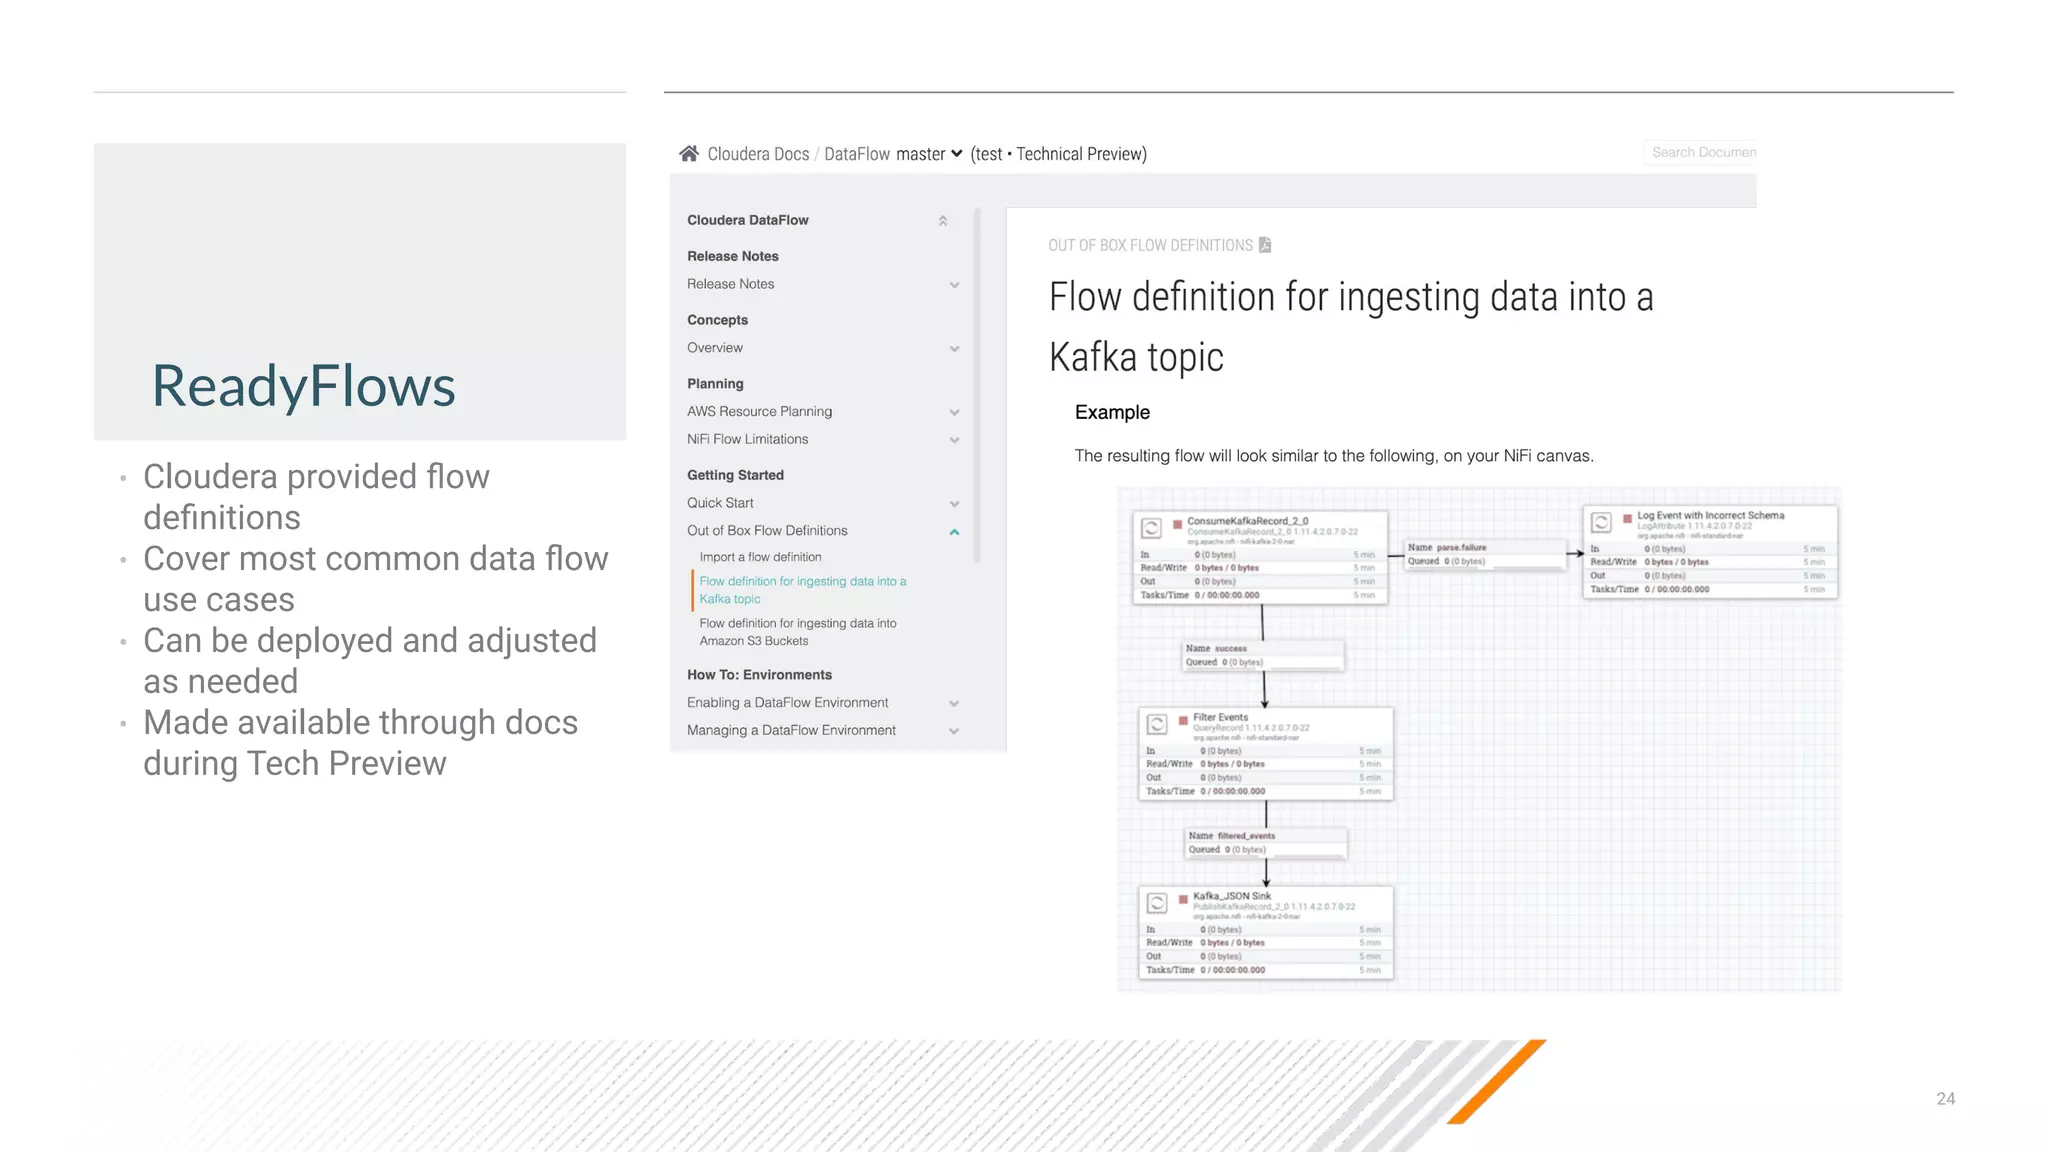Open Out of Box Flow Definitions entry
2048x1152 pixels.
767,531
